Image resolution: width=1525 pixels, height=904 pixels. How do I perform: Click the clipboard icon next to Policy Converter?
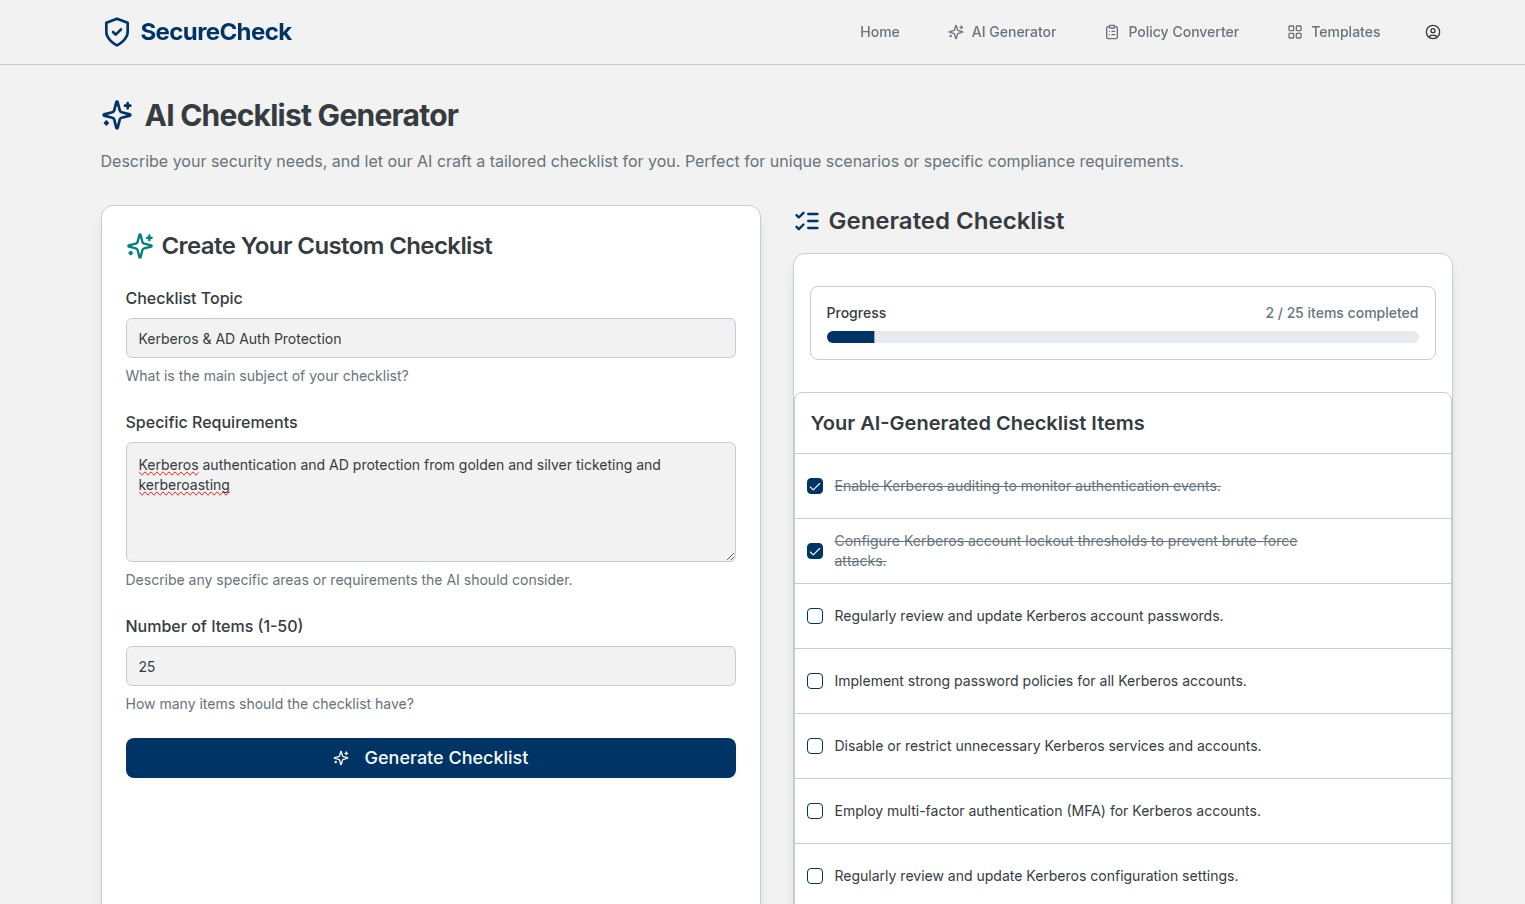pos(1110,31)
